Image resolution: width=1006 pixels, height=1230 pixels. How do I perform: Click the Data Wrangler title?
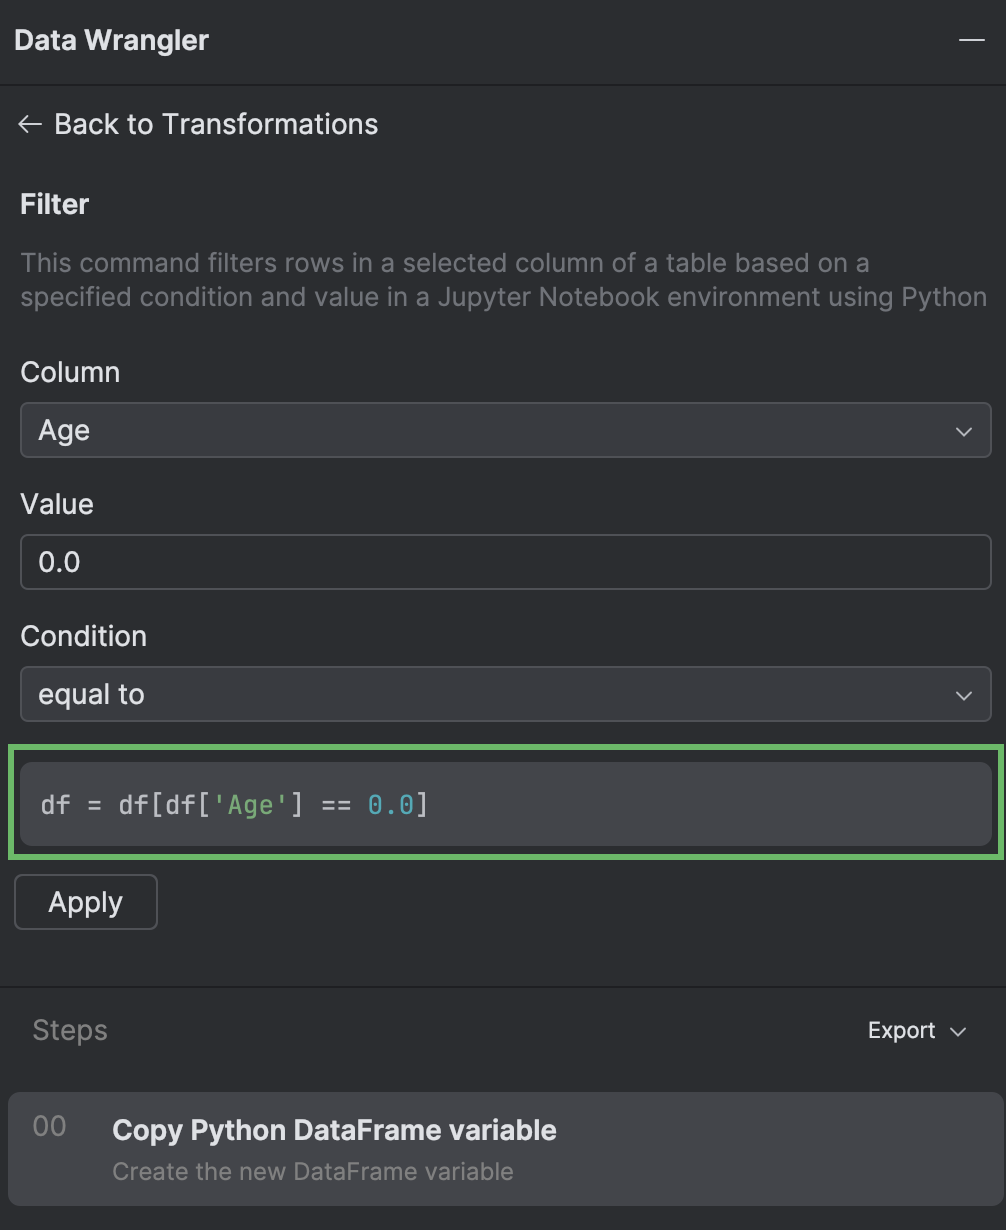point(111,40)
